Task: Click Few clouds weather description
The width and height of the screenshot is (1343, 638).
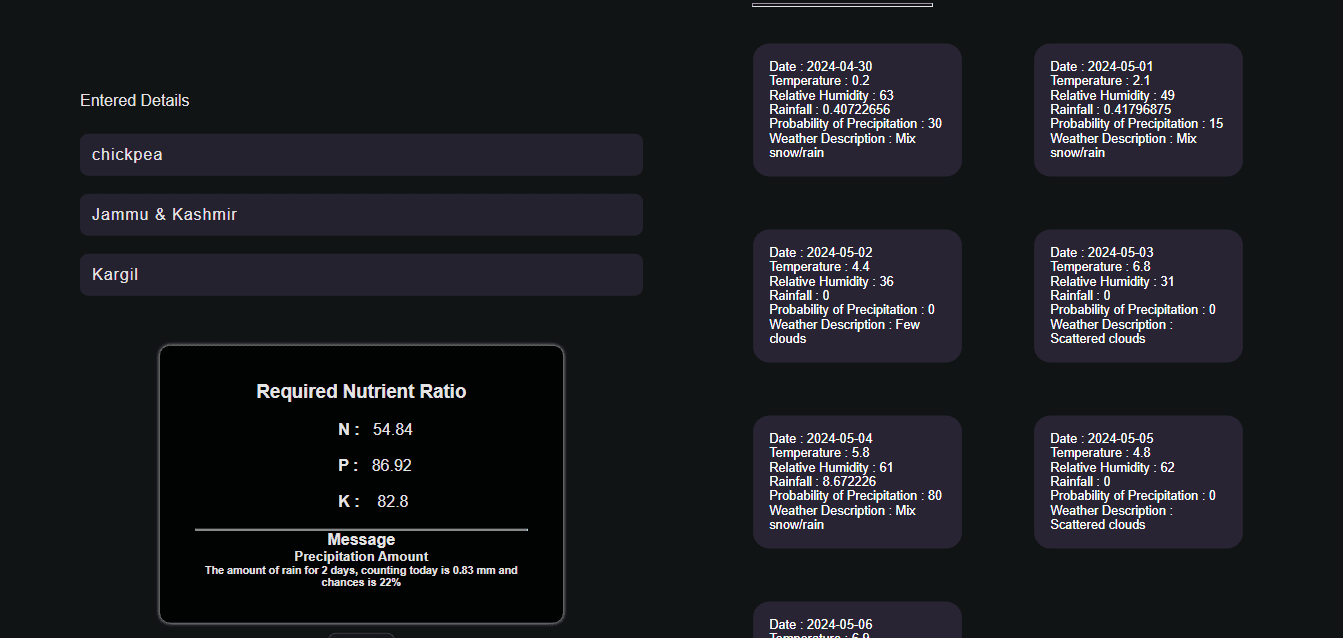Action: click(844, 332)
